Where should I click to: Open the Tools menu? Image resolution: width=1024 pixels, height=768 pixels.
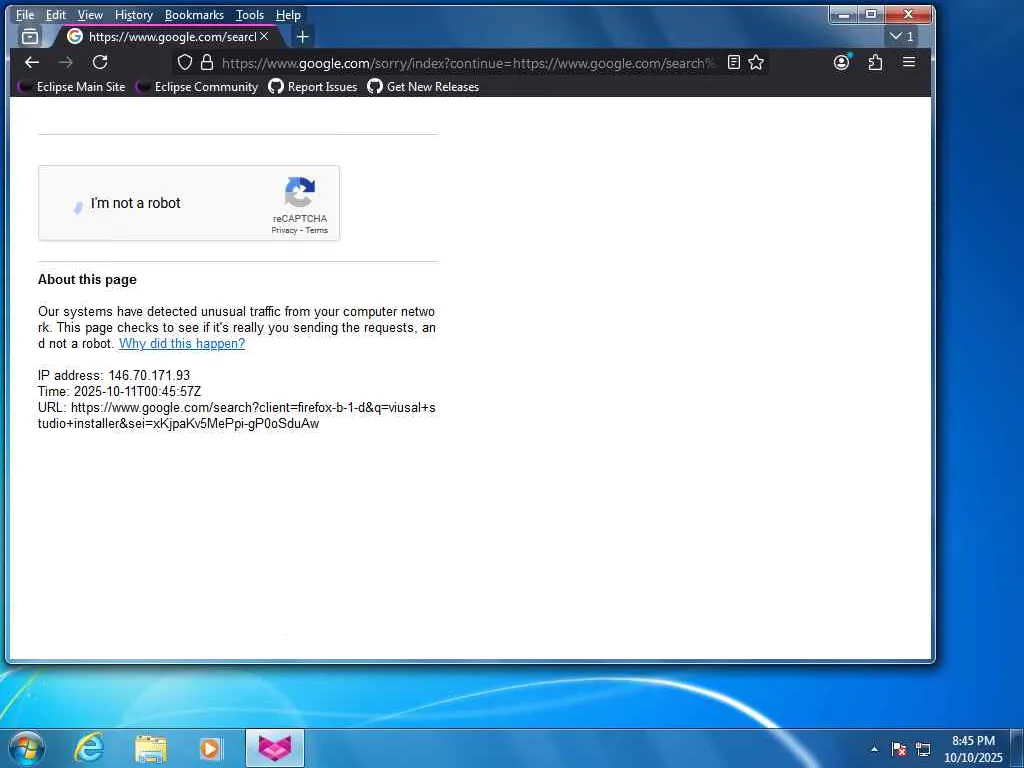click(249, 15)
